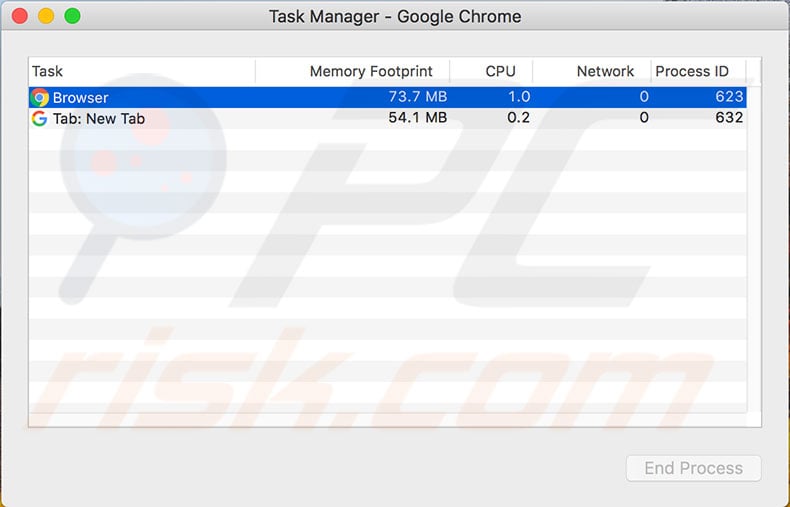Sort by the Process ID column header
This screenshot has height=507, width=790.
(x=698, y=71)
